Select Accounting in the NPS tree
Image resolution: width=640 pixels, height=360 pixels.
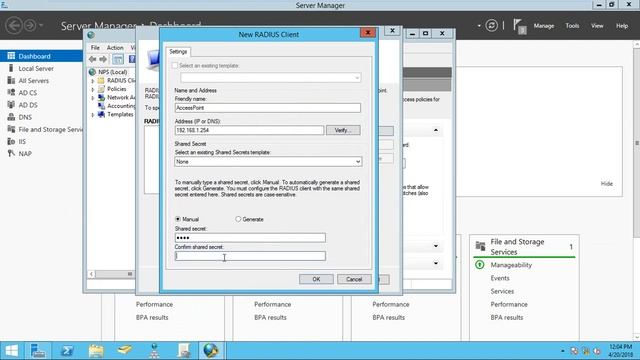pyautogui.click(x=120, y=106)
